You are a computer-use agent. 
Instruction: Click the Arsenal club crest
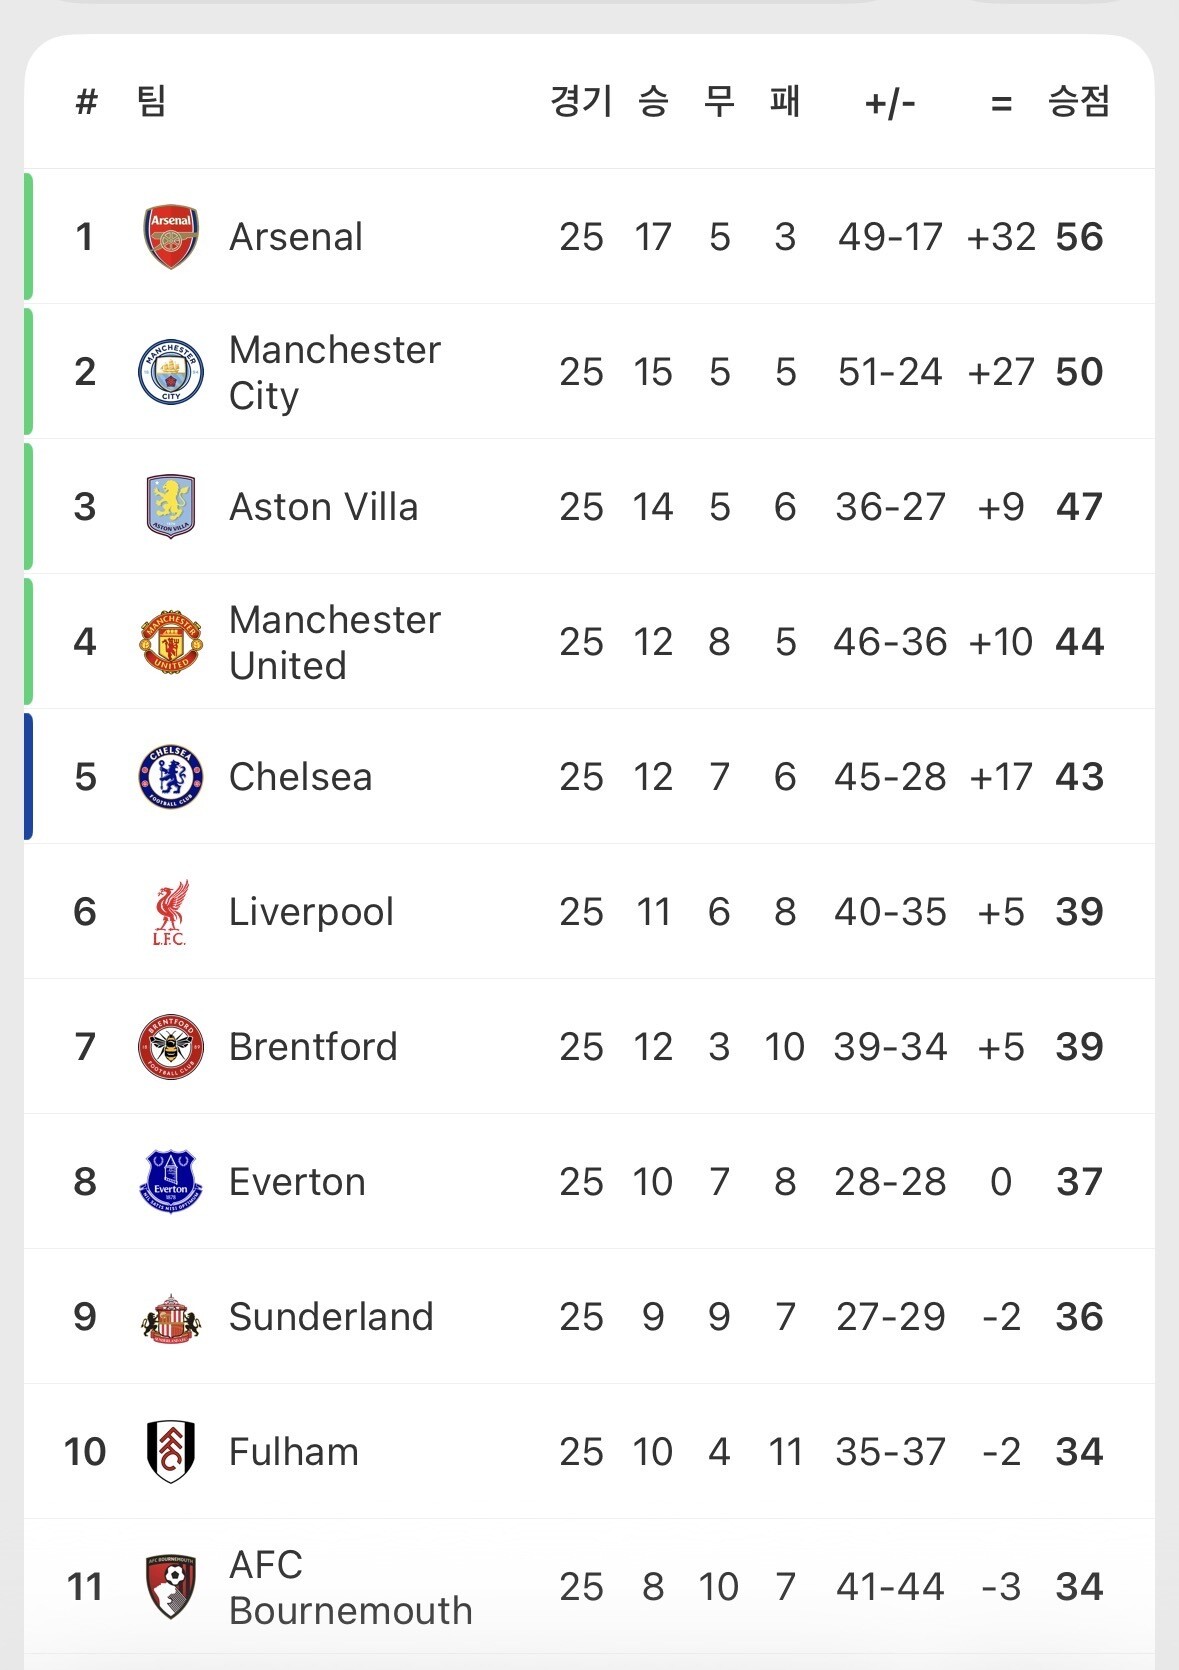tap(171, 237)
